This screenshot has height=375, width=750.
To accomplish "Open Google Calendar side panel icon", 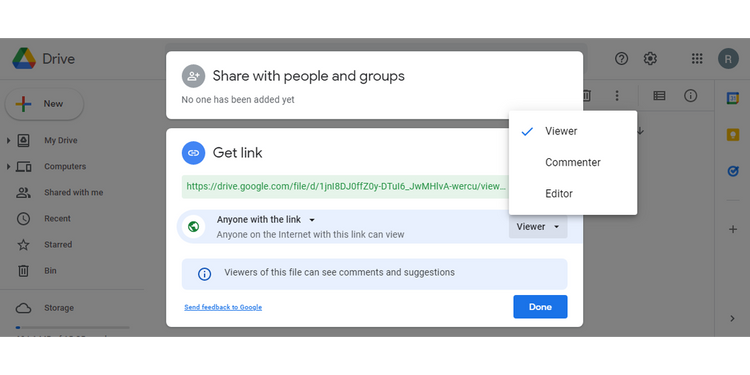I will pos(733,98).
